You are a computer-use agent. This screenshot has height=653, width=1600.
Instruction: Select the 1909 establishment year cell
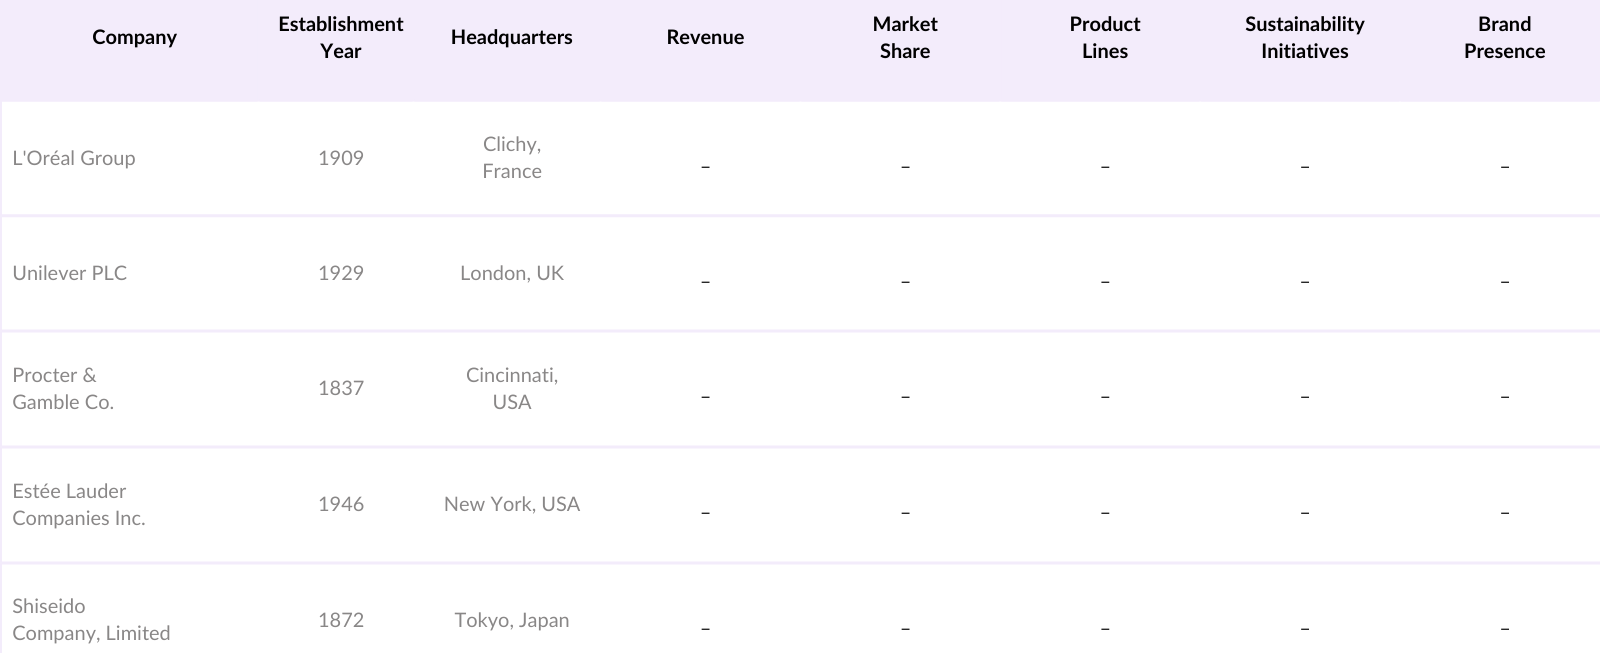[341, 158]
